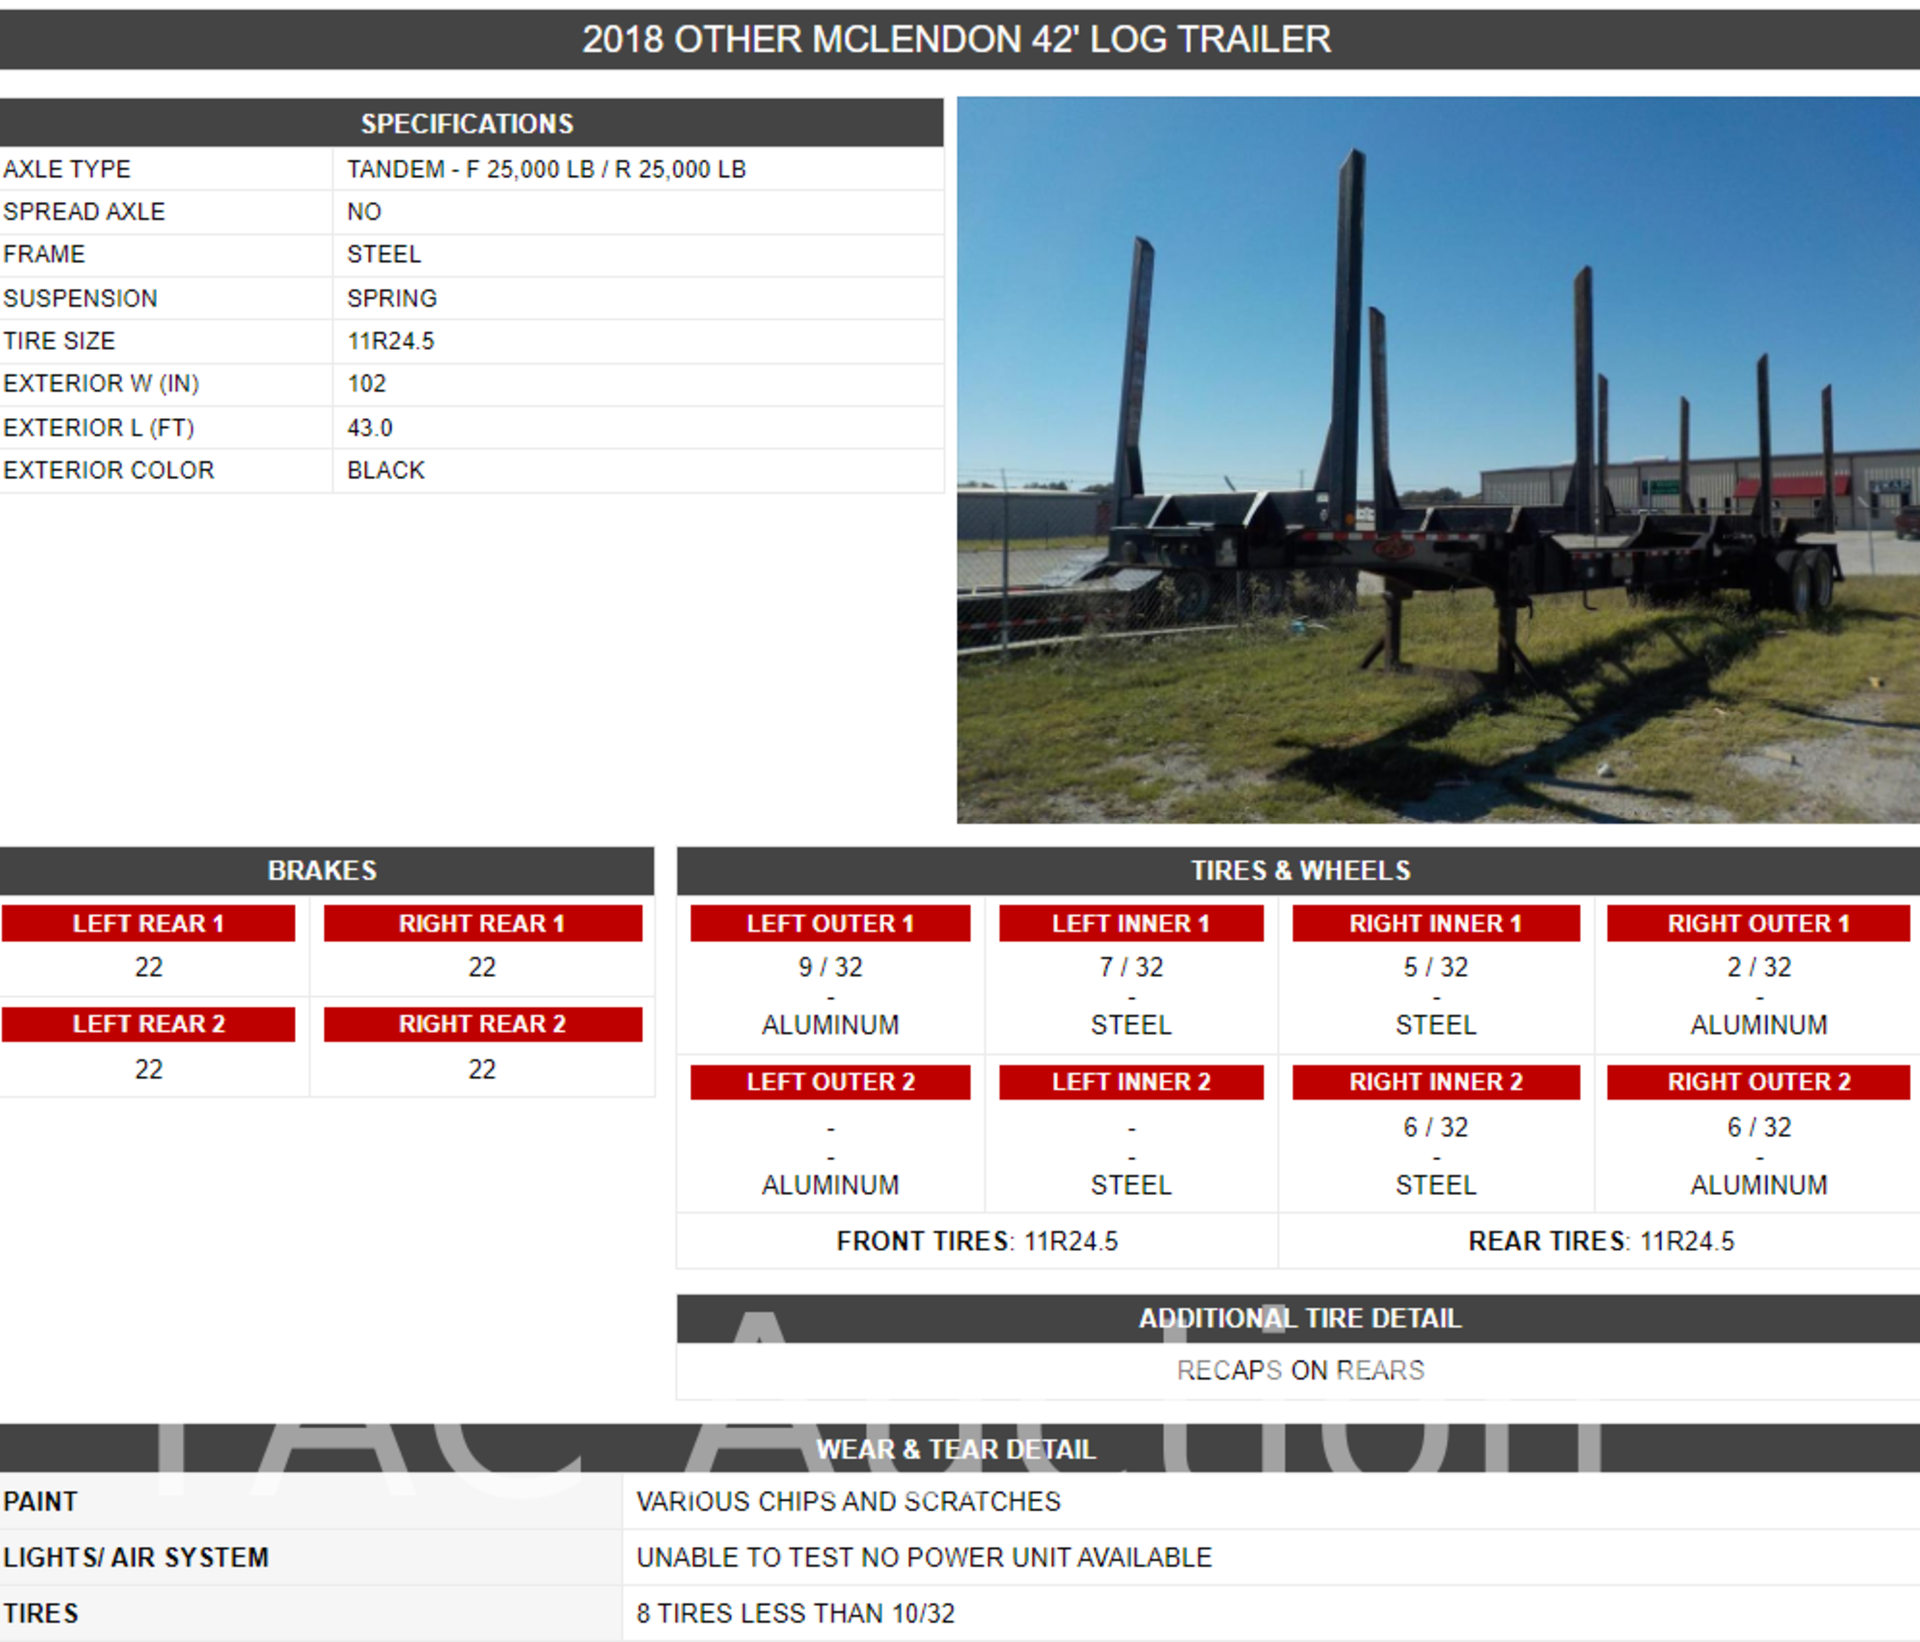Select UNABLE TO TEST NO POWER UNIT text
Image resolution: width=1920 pixels, height=1642 pixels.
[924, 1557]
